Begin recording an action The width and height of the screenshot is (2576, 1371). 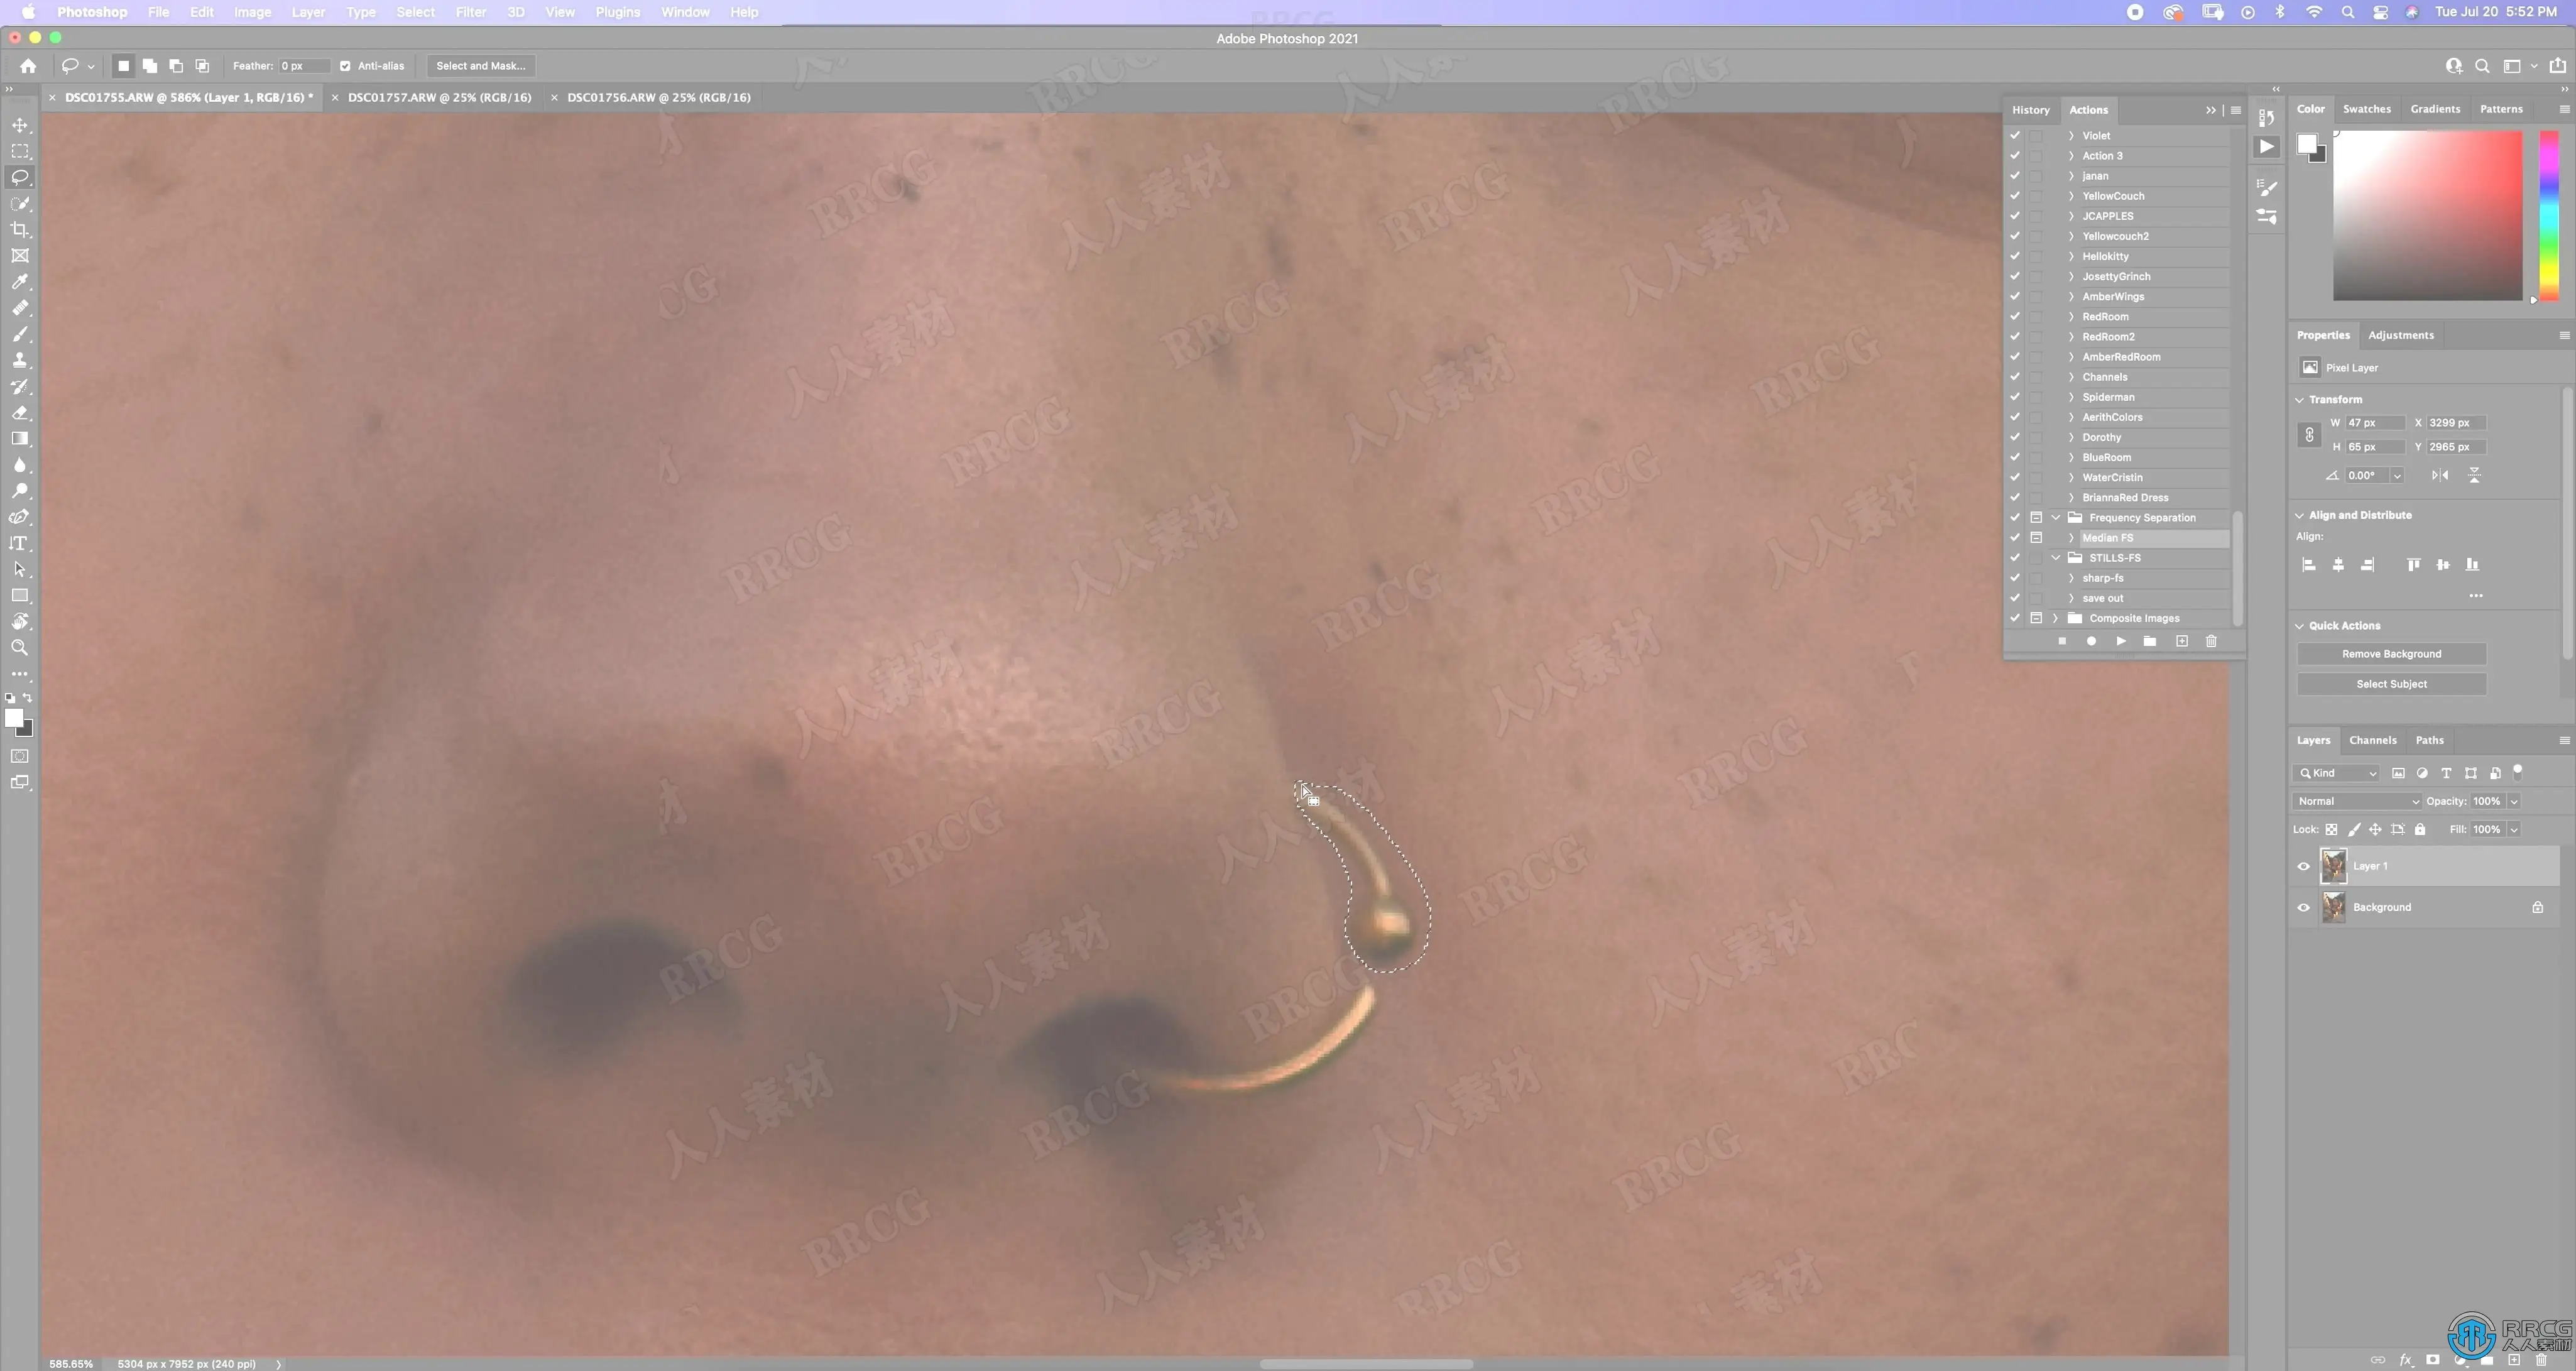pyautogui.click(x=2091, y=641)
